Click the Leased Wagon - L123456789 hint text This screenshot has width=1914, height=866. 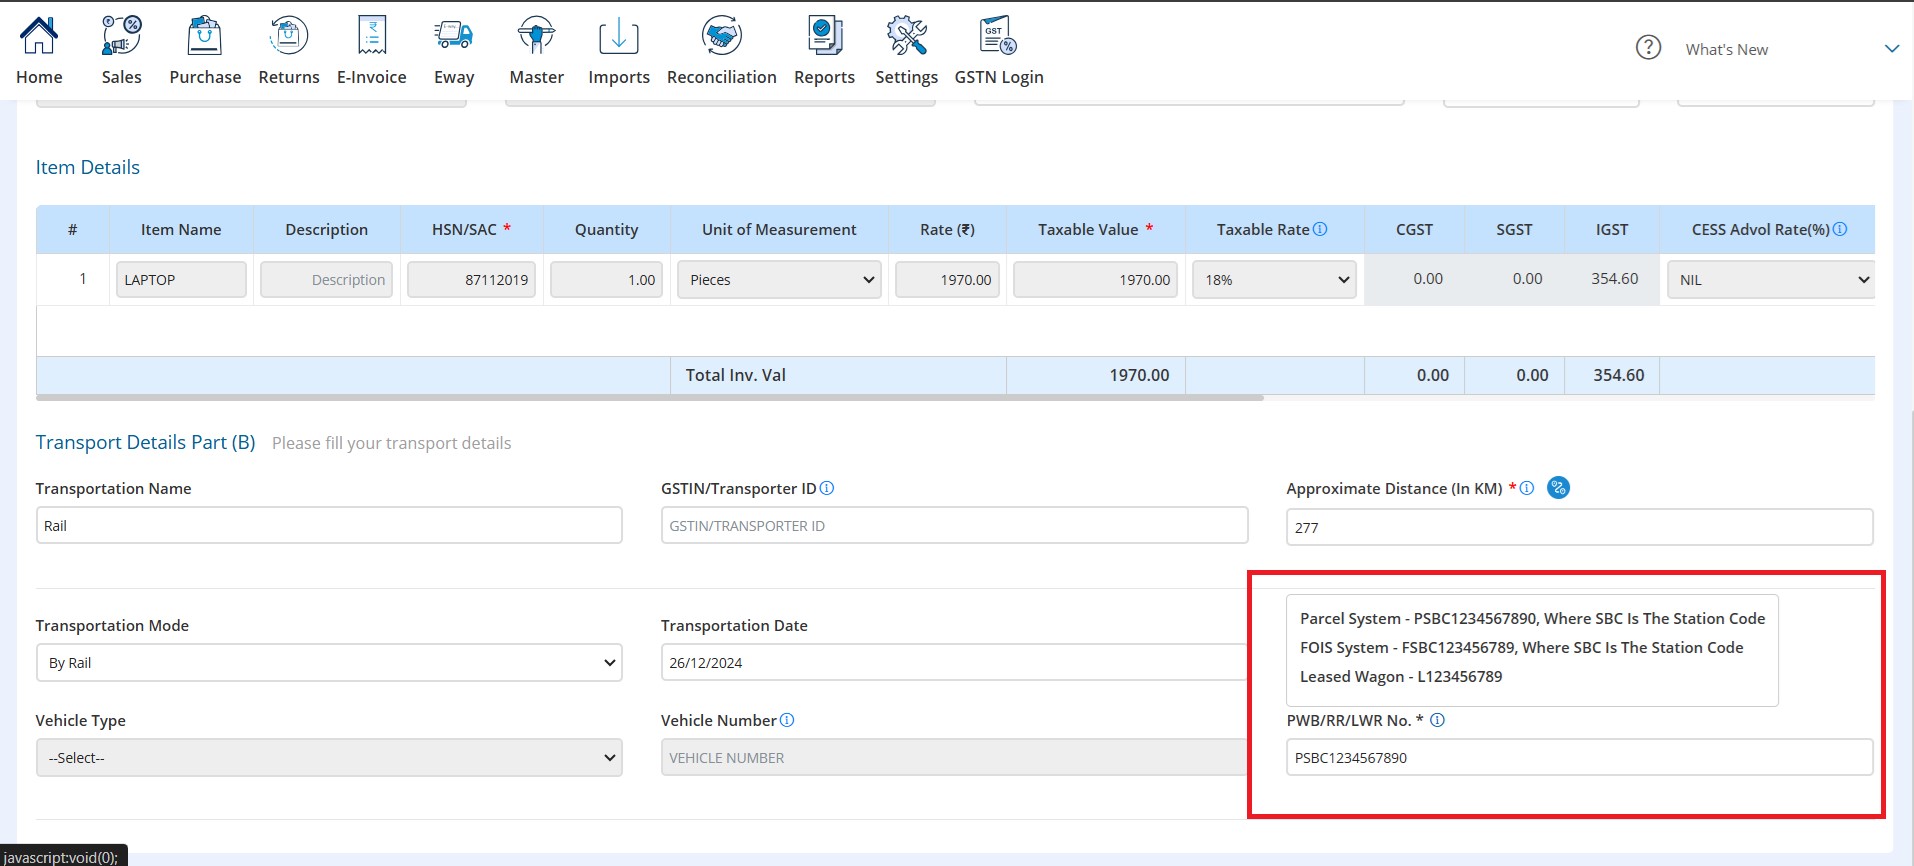coord(1401,677)
